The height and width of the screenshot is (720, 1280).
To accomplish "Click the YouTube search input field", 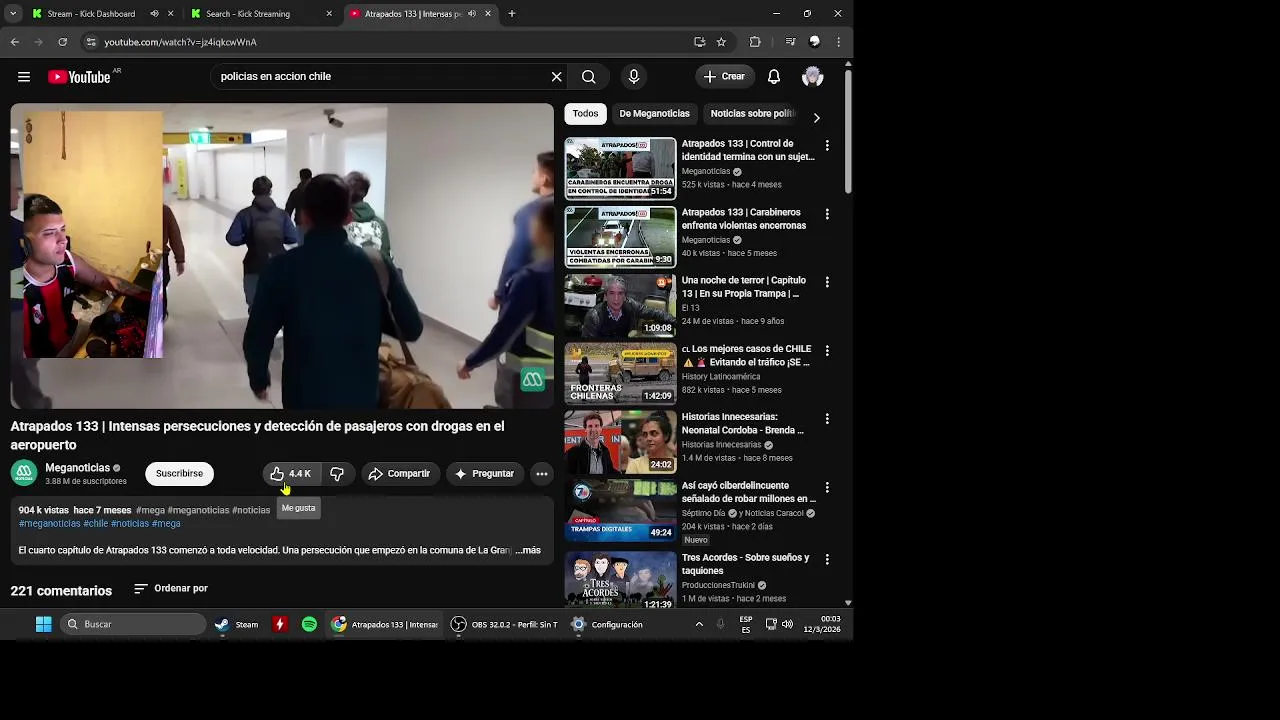I will pyautogui.click(x=383, y=77).
